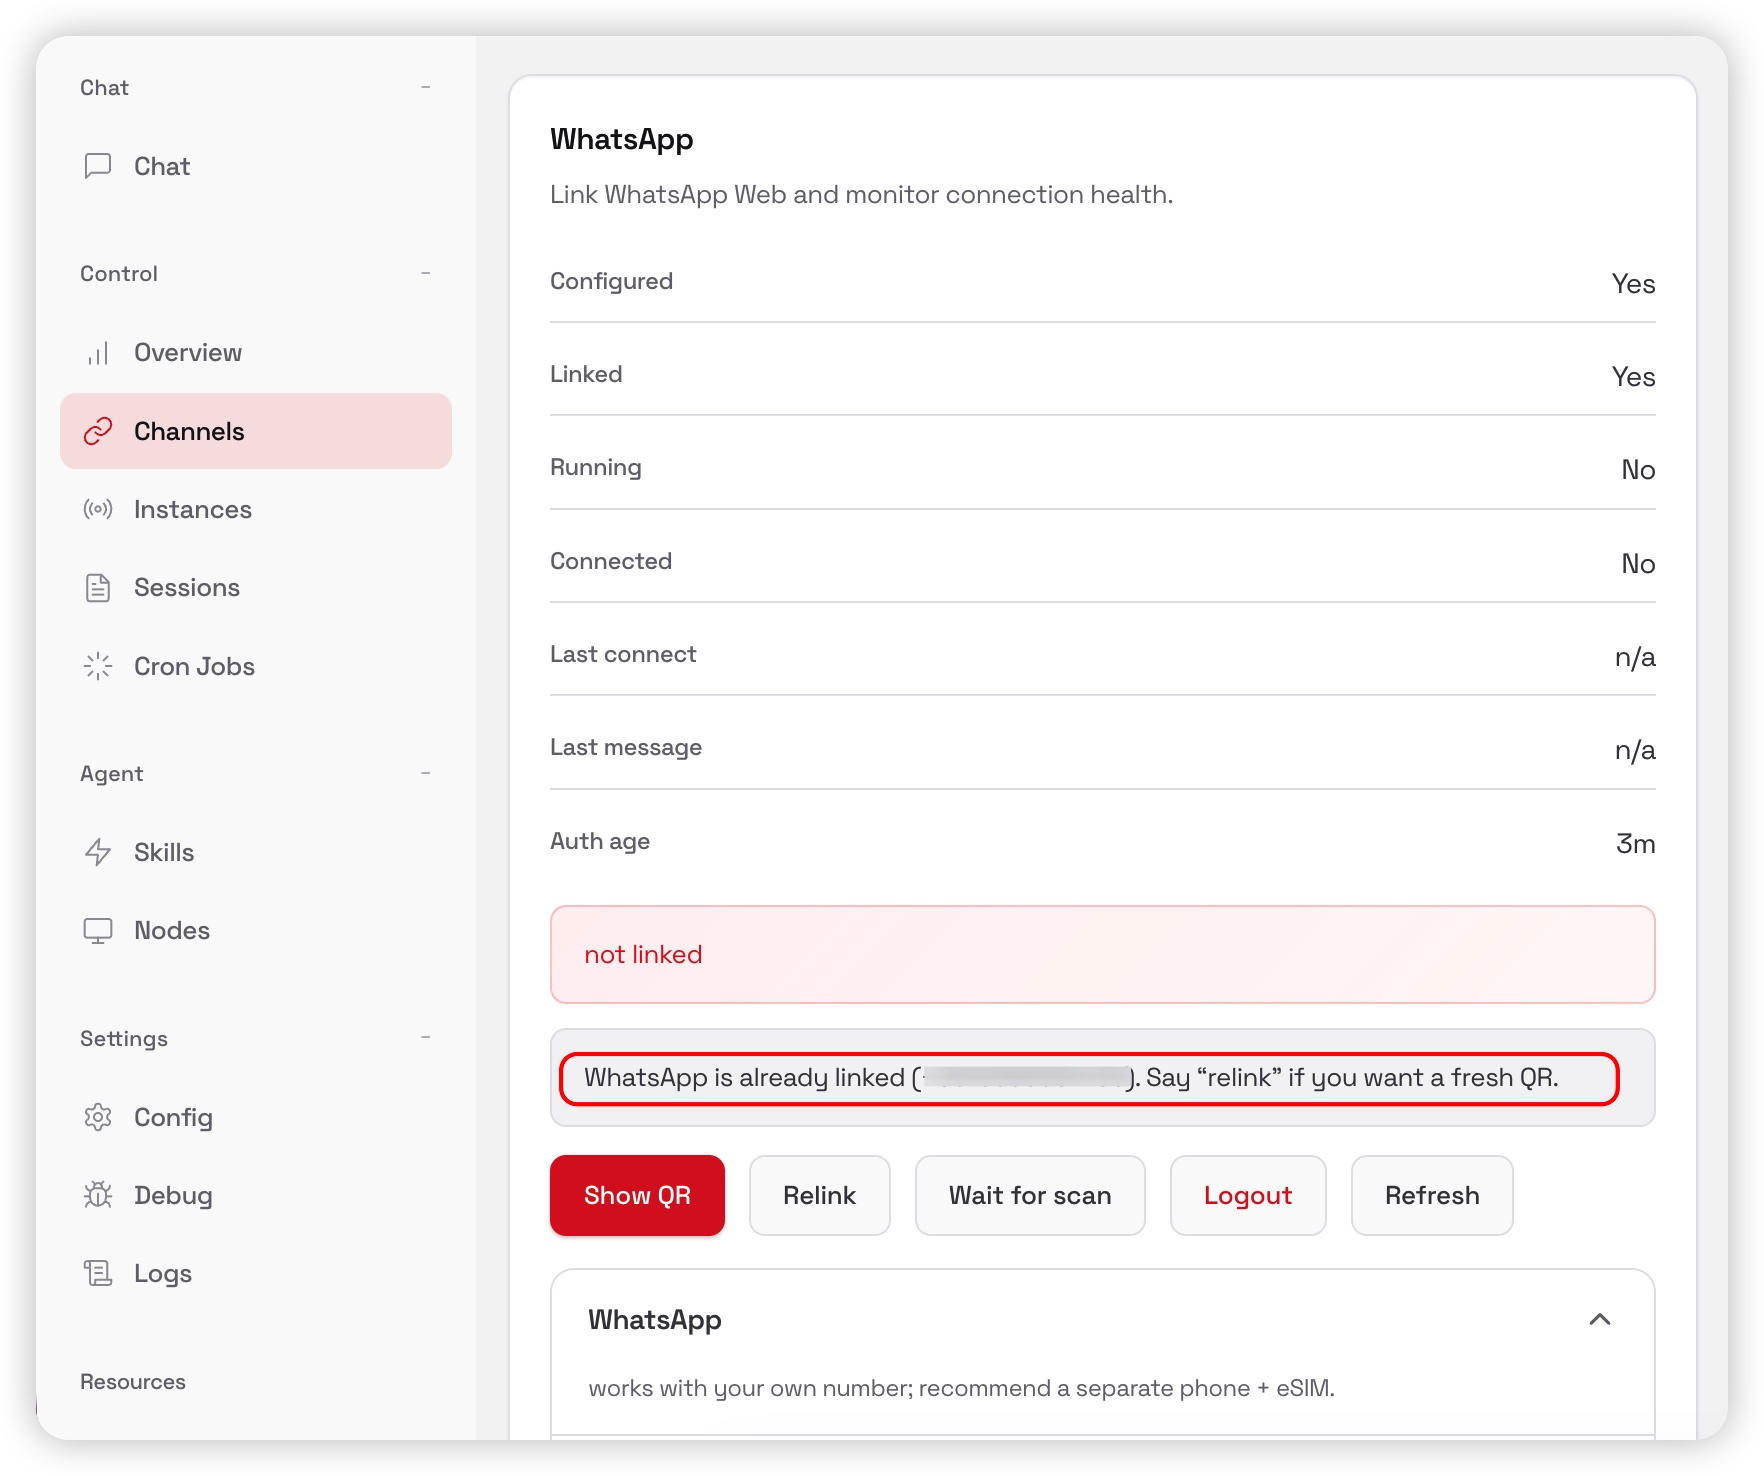This screenshot has width=1764, height=1476.
Task: Navigate to Sessions
Action: 256,588
